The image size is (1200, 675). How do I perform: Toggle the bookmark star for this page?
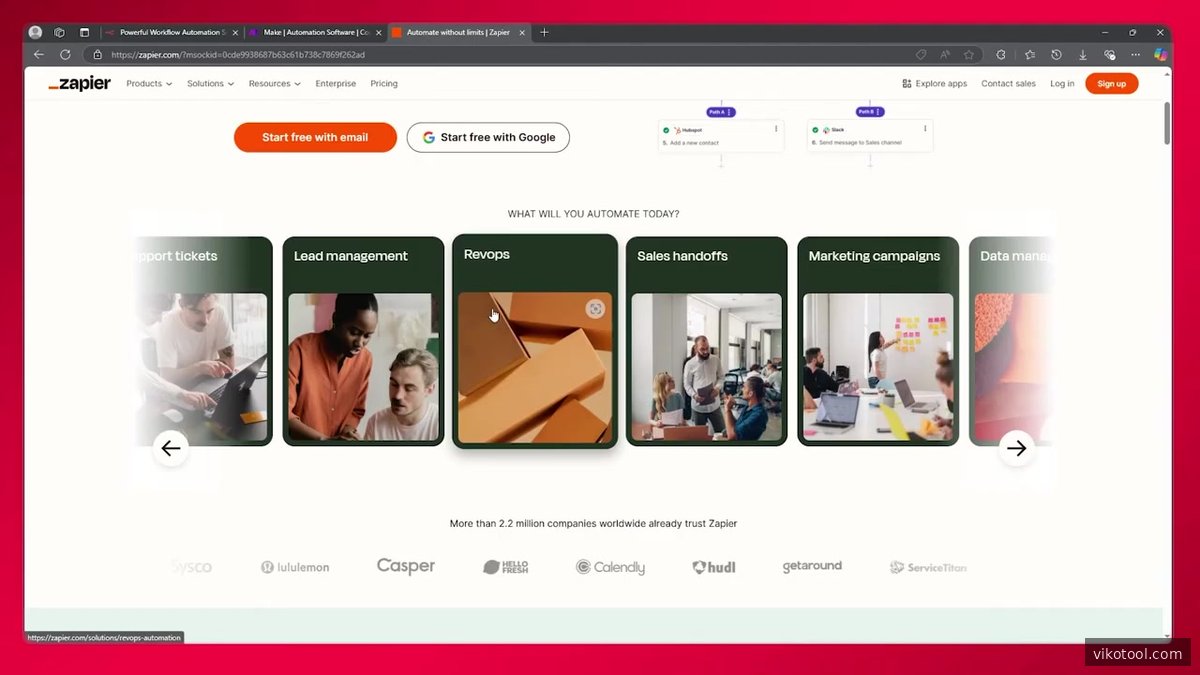[x=969, y=55]
